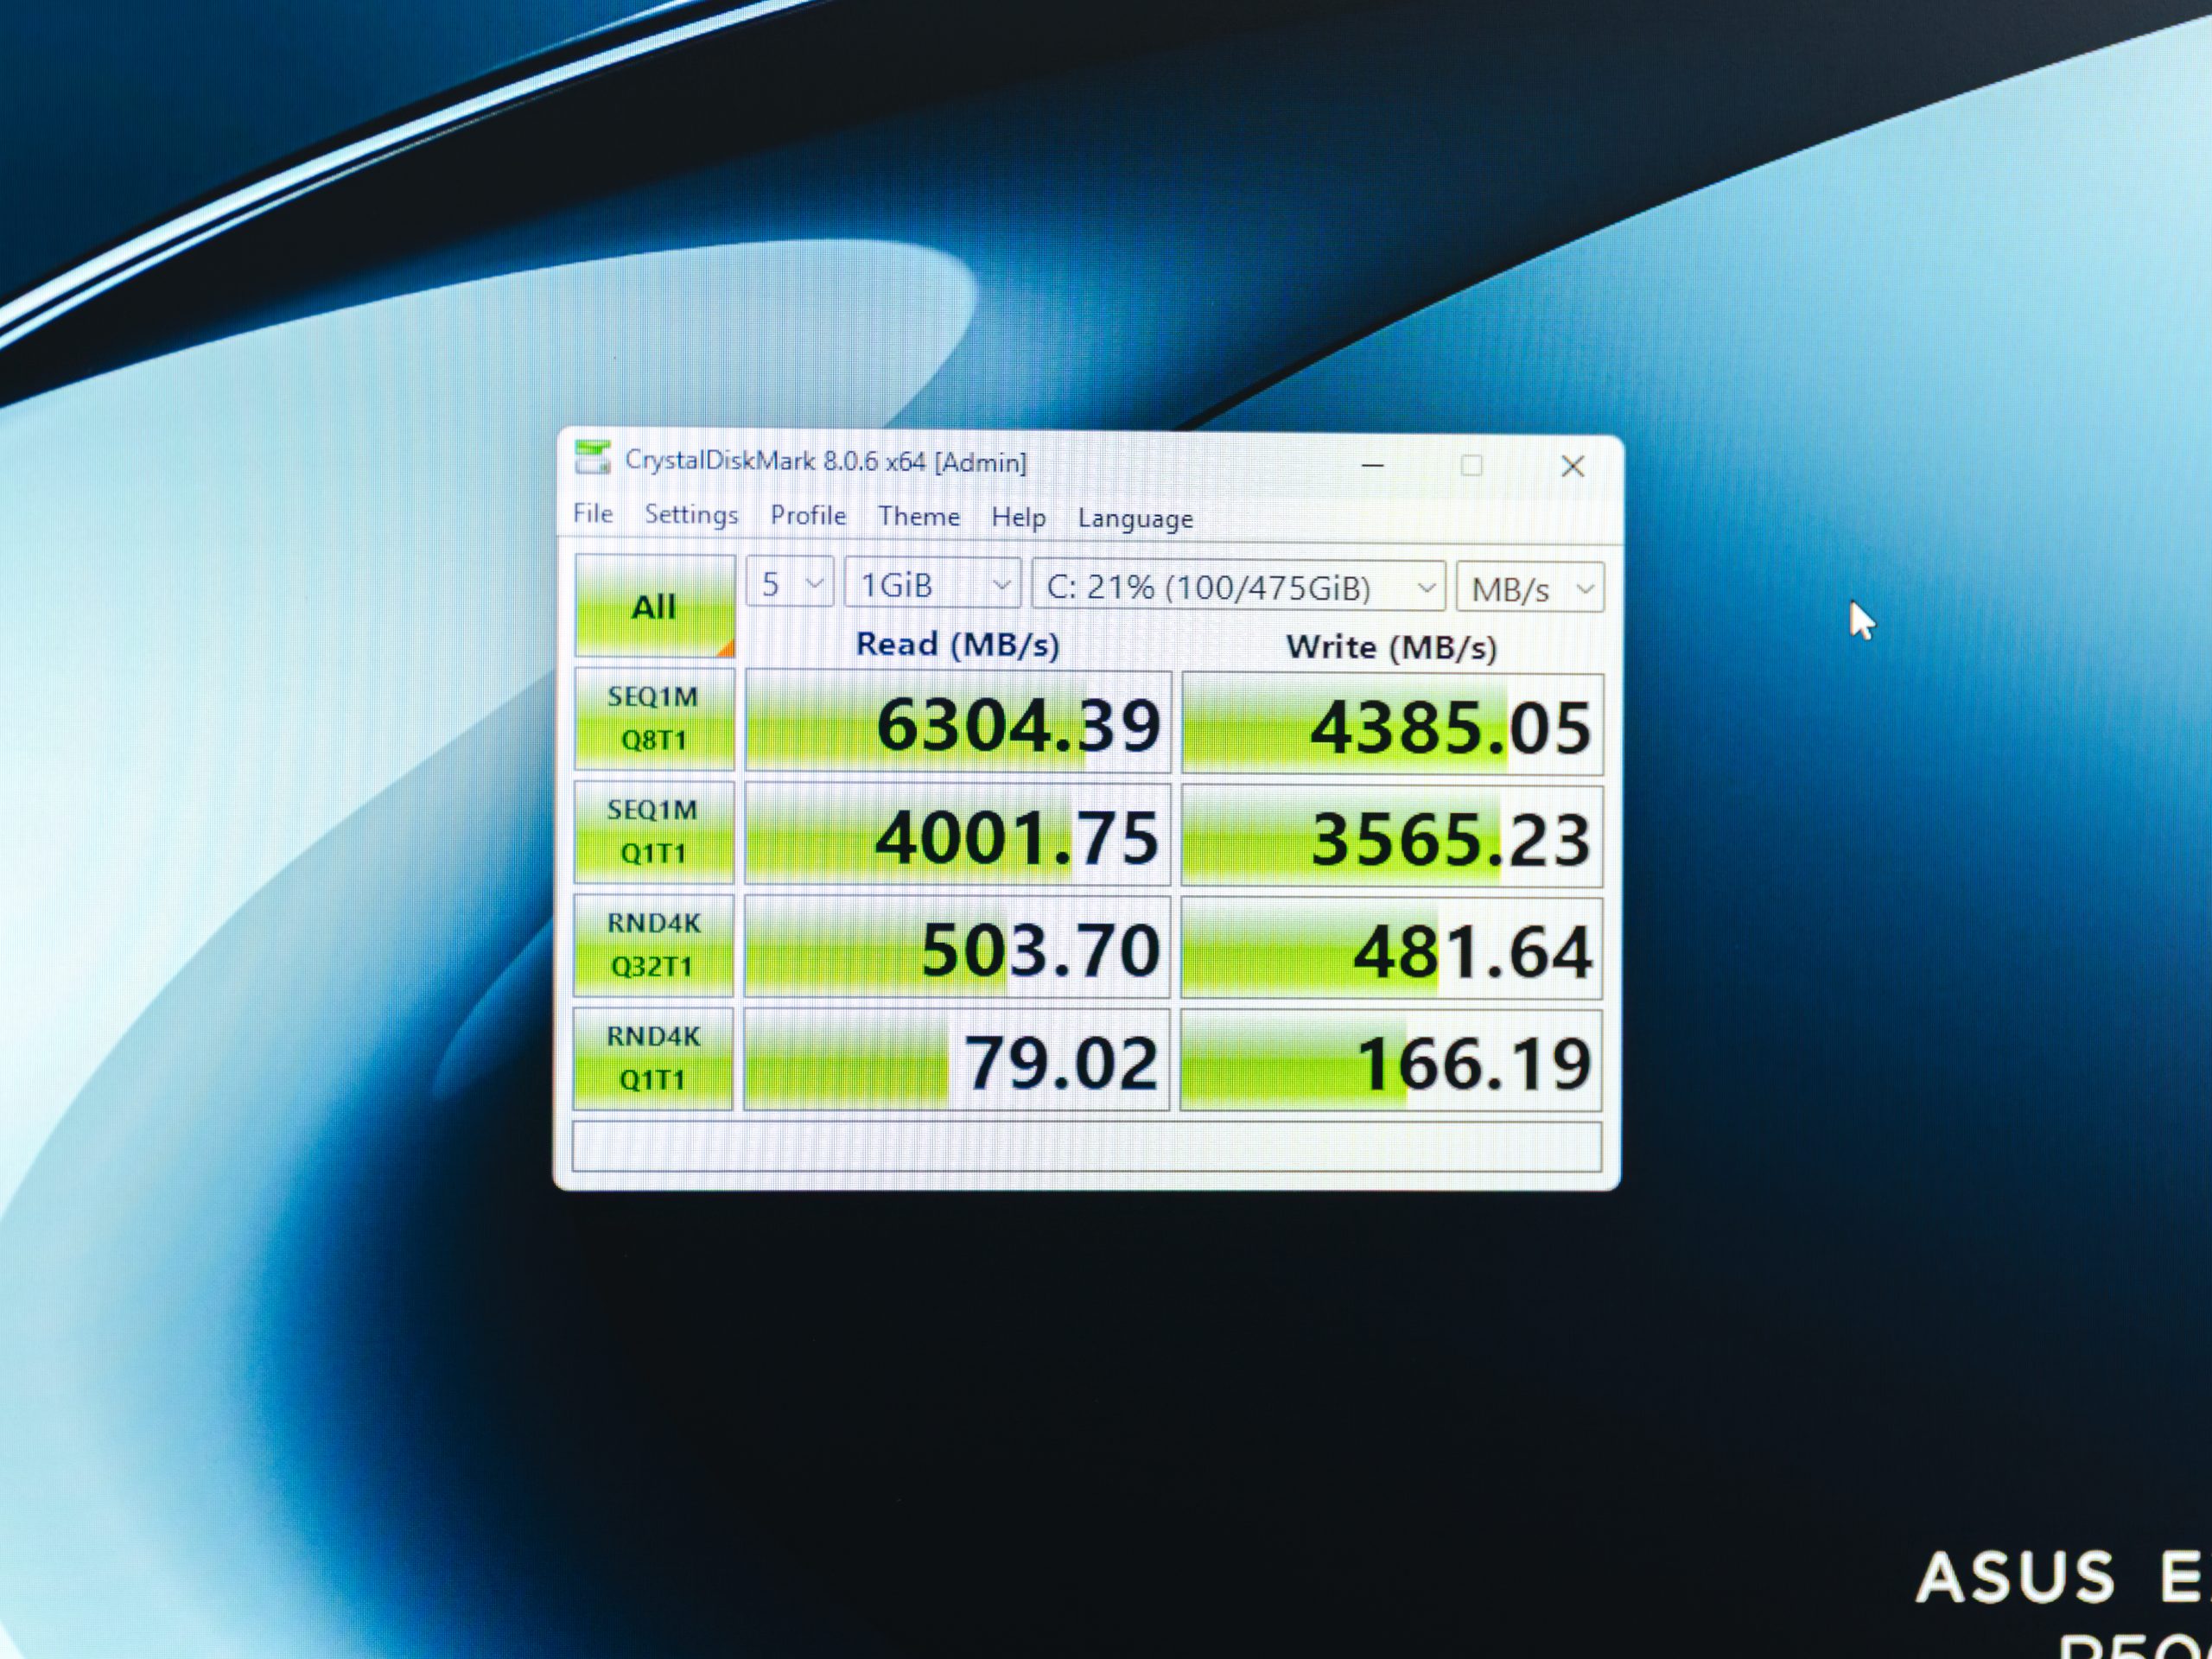
Task: Open the Profile menu
Action: [808, 515]
